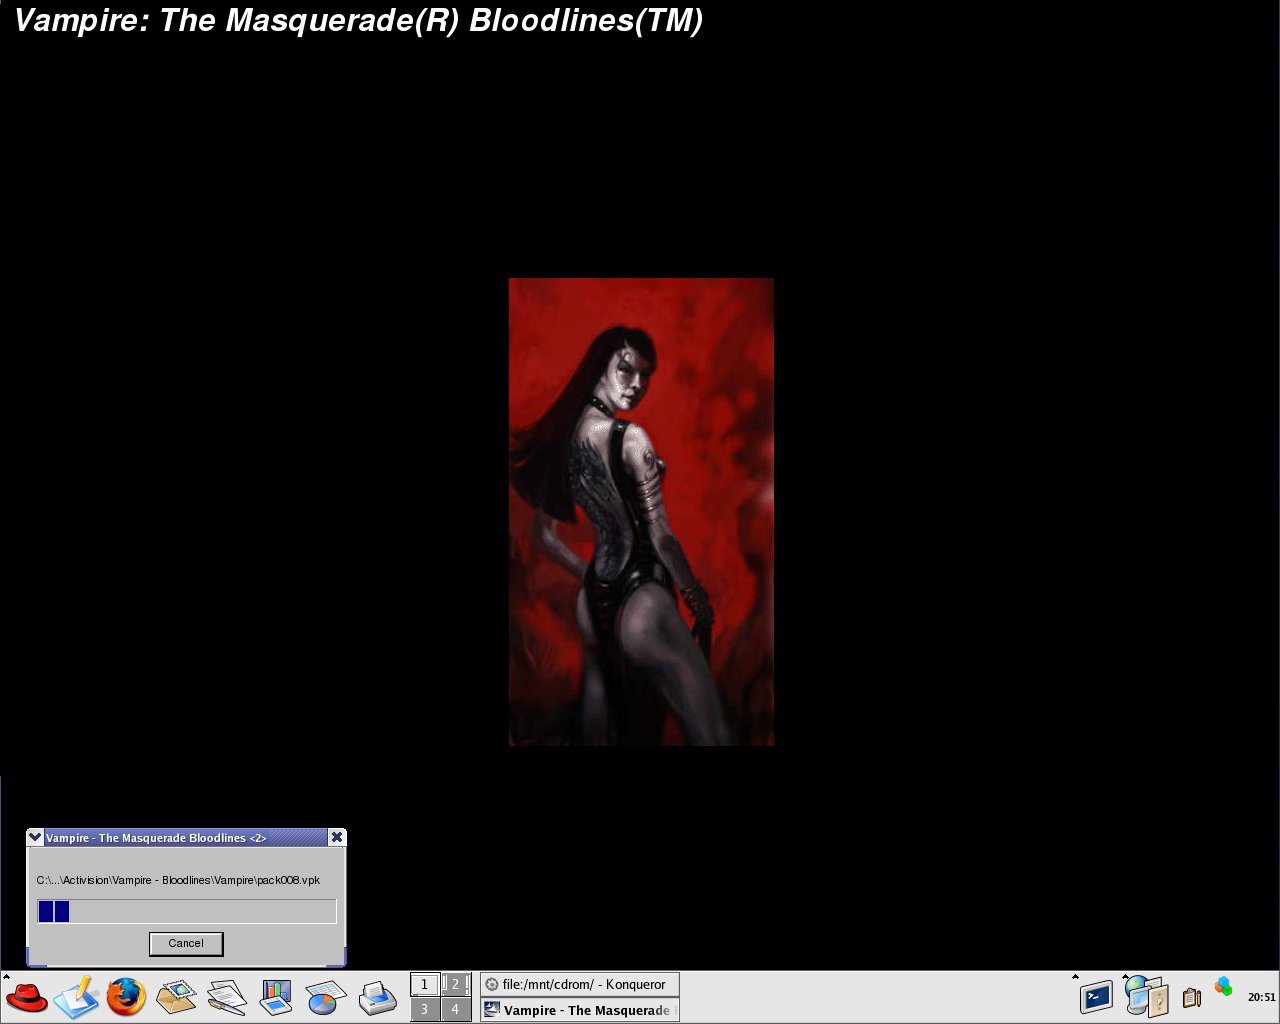The width and height of the screenshot is (1280, 1024).
Task: Open the Red Hat main menu
Action: pyautogui.click(x=27, y=997)
